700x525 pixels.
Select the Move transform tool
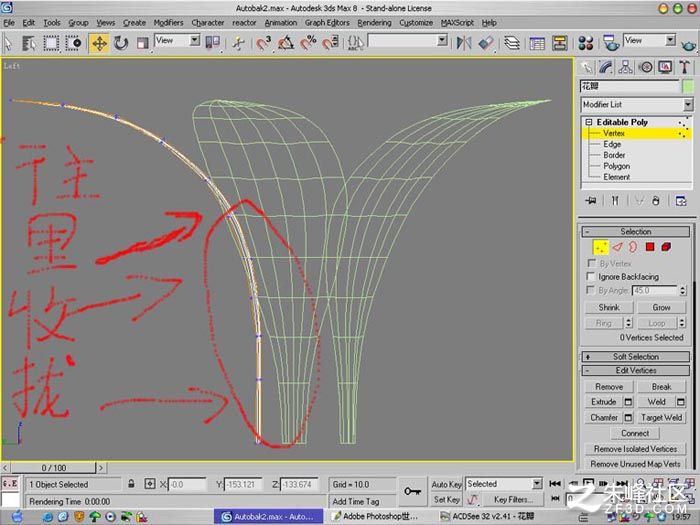tap(99, 43)
